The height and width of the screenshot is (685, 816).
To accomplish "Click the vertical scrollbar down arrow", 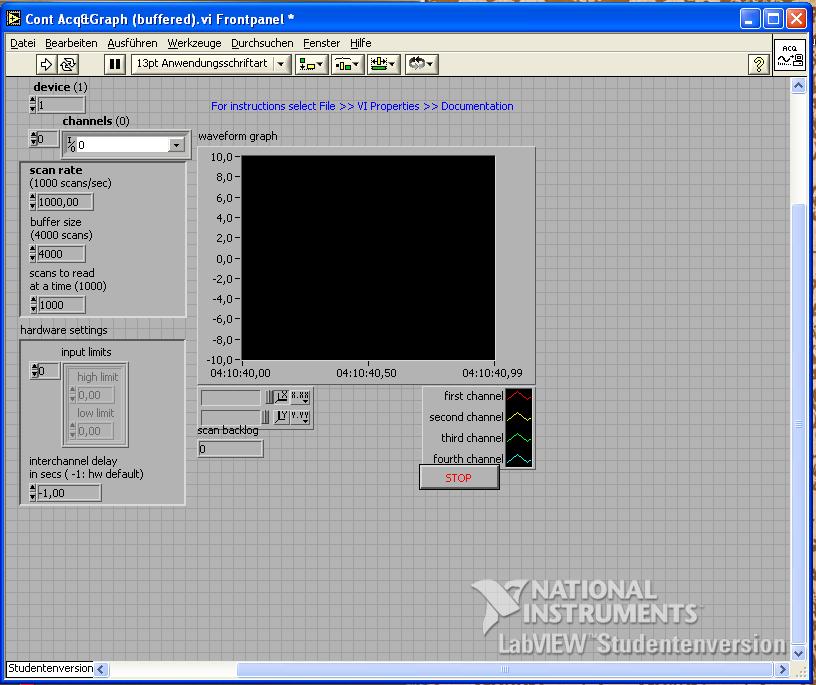I will click(798, 652).
